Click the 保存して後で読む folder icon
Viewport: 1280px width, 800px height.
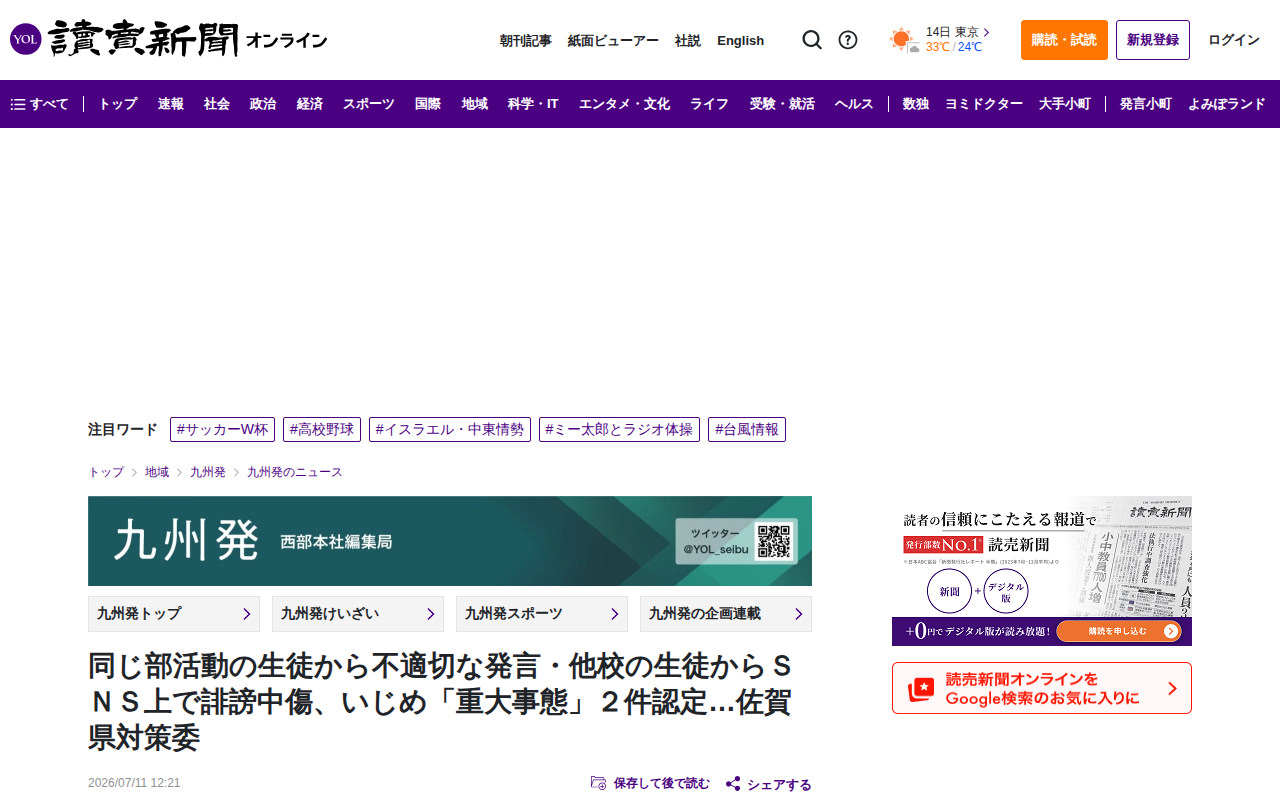pos(599,783)
